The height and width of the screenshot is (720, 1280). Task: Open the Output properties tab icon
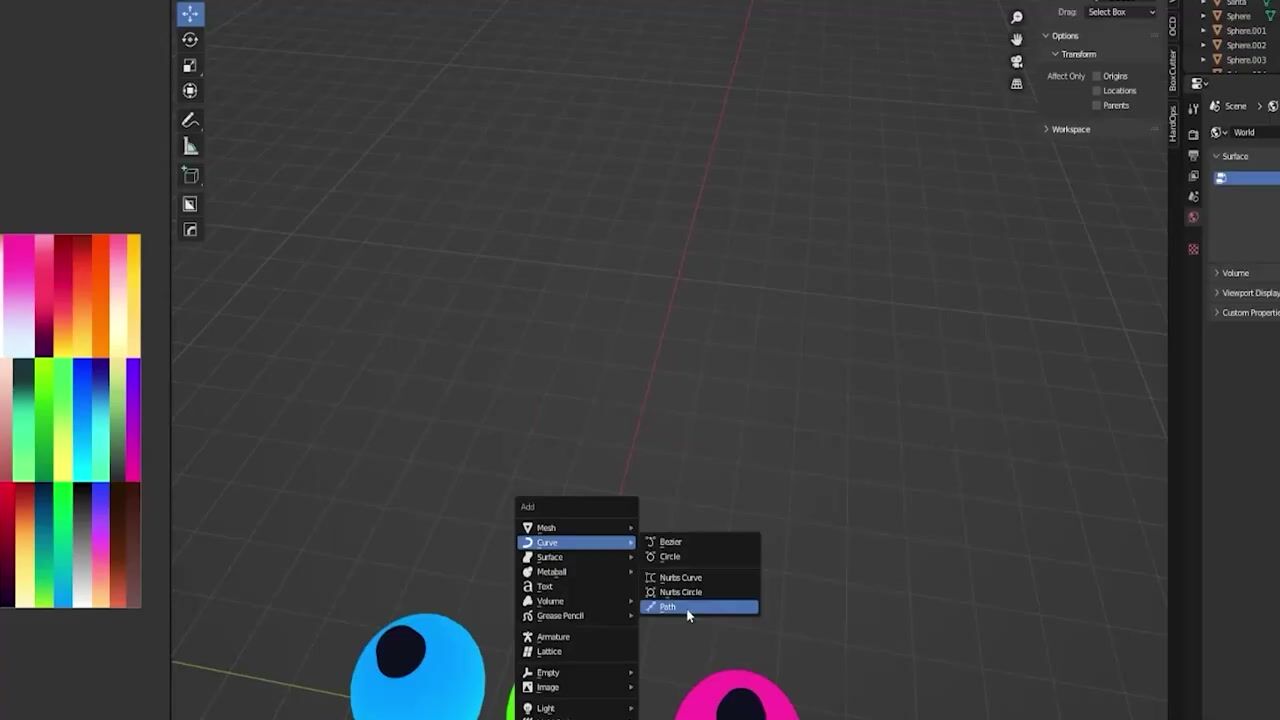pyautogui.click(x=1193, y=156)
